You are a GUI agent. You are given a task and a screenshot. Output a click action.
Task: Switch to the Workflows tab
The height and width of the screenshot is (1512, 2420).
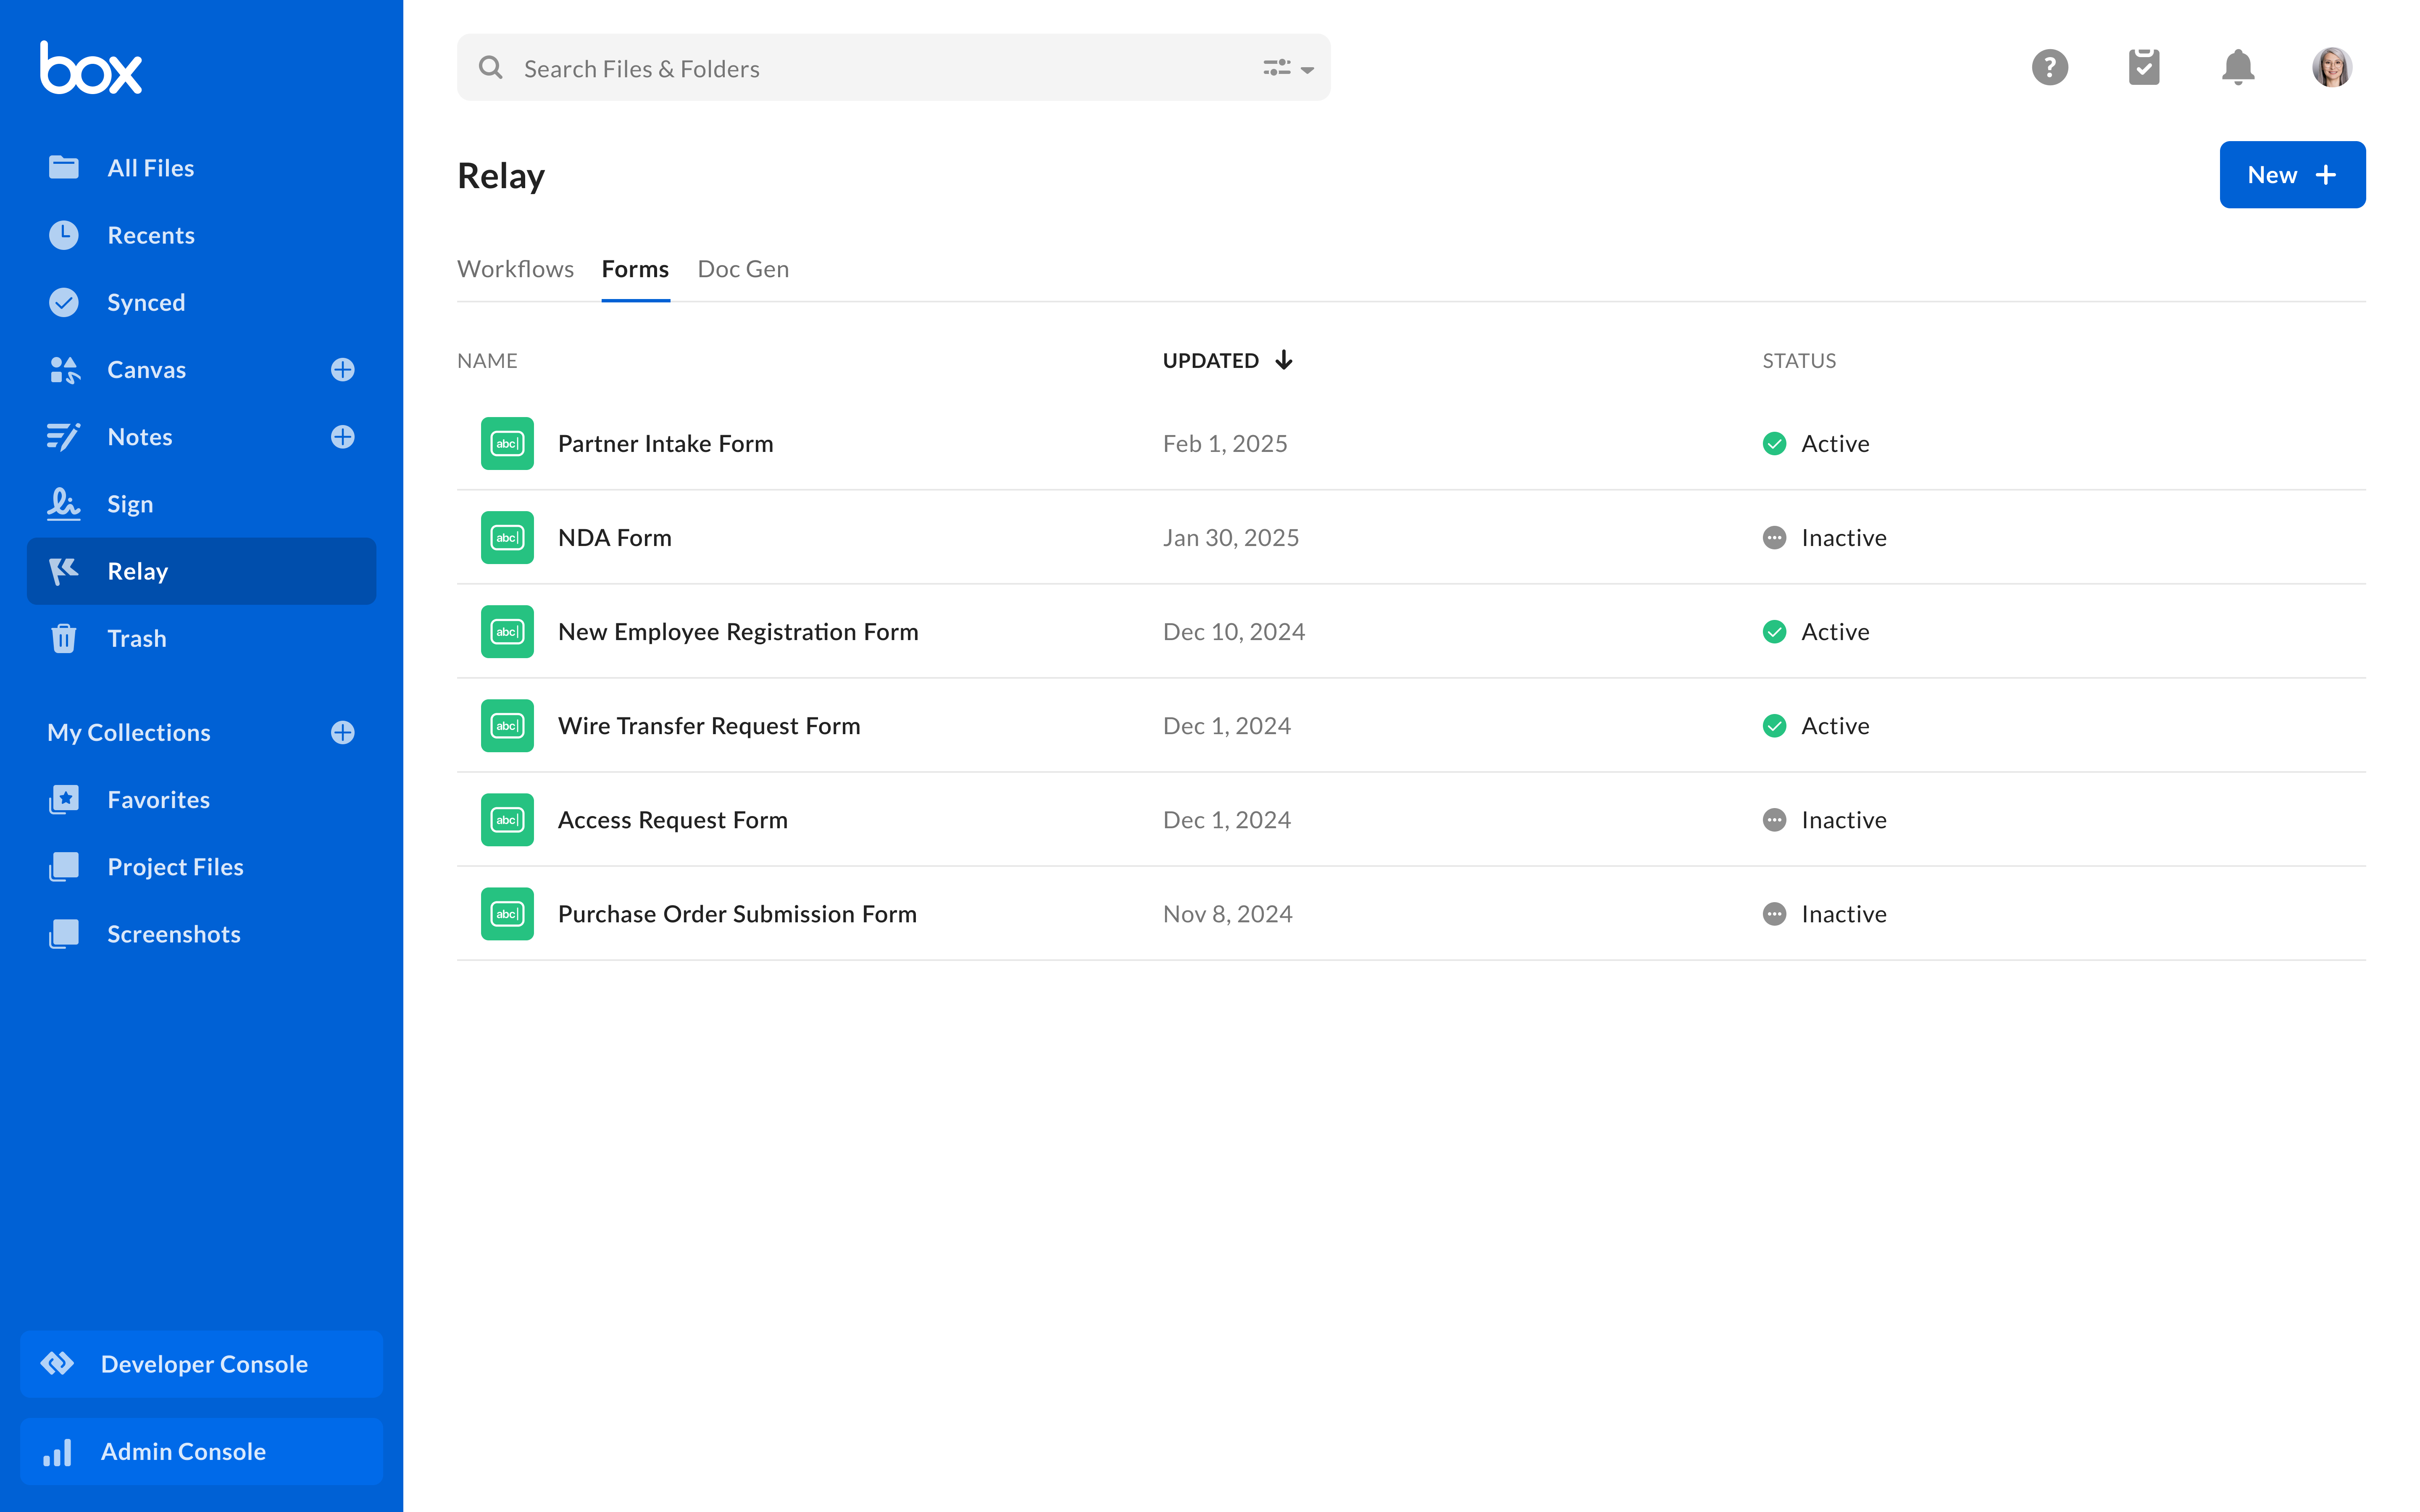coord(516,268)
